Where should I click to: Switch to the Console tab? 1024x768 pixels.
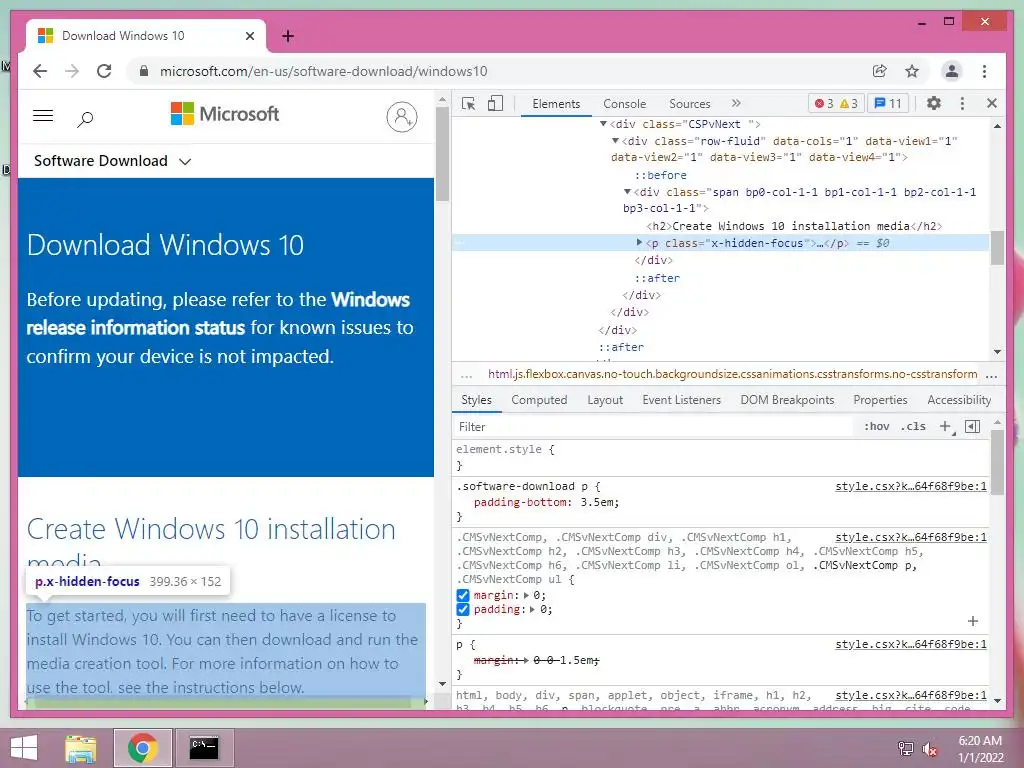(624, 104)
